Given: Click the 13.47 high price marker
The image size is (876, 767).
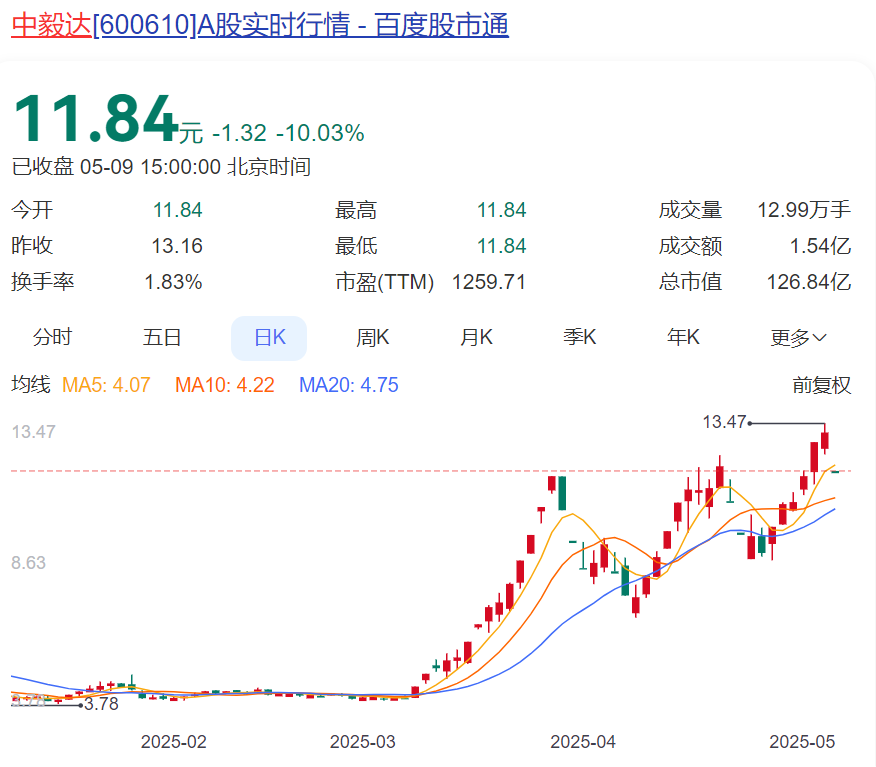Looking at the screenshot, I should [x=725, y=423].
